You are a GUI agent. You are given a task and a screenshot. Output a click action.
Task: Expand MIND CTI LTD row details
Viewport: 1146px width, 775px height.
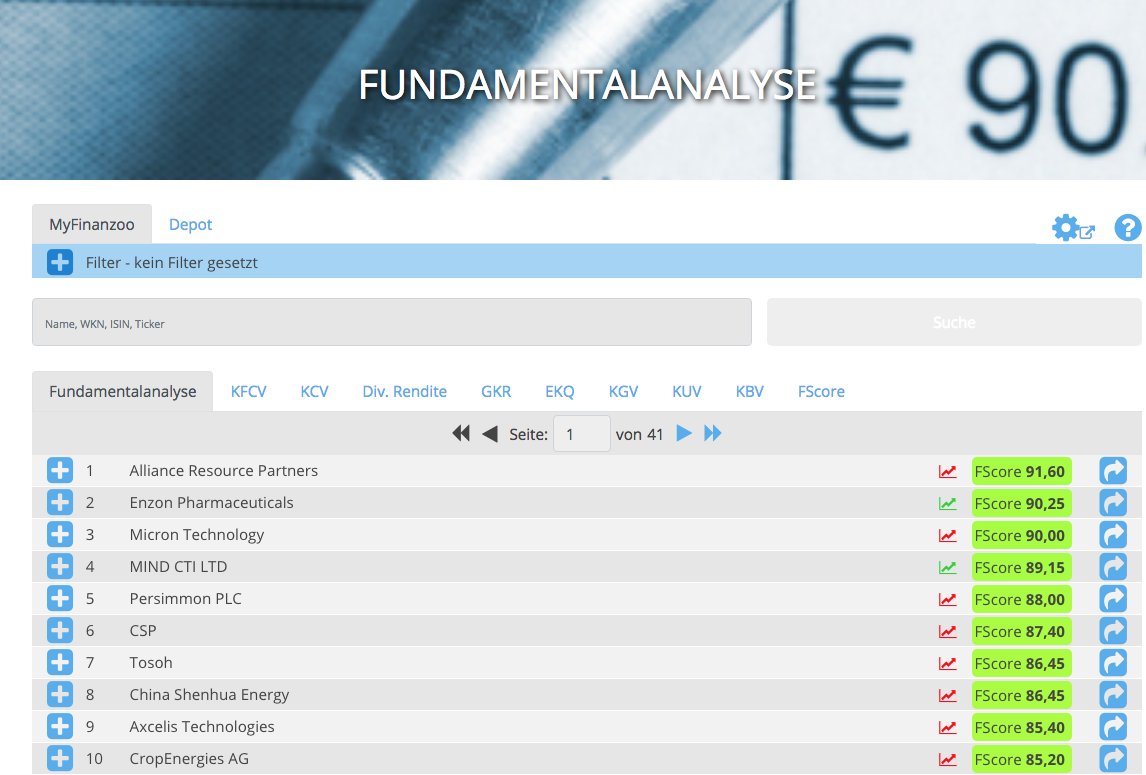tap(60, 567)
